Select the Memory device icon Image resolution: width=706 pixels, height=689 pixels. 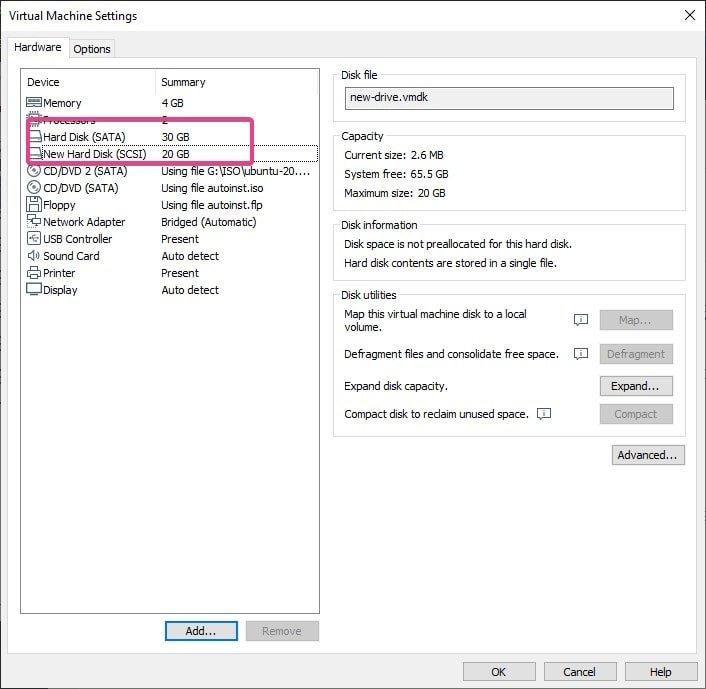click(34, 103)
